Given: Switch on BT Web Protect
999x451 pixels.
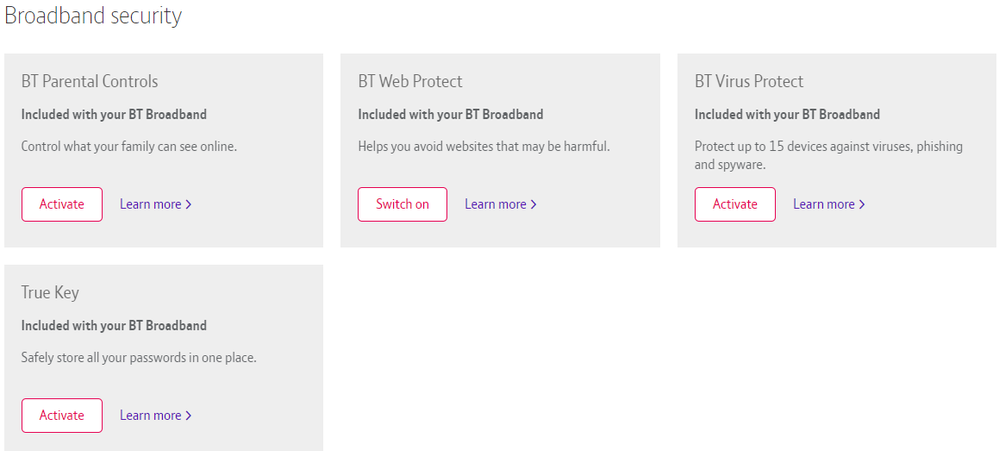Looking at the screenshot, I should point(402,204).
